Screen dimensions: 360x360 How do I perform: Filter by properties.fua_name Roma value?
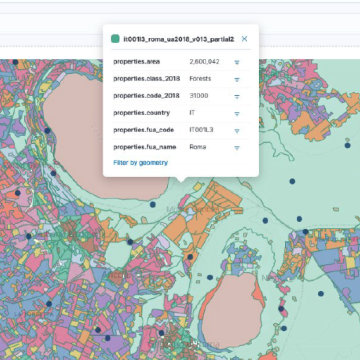pos(237,148)
